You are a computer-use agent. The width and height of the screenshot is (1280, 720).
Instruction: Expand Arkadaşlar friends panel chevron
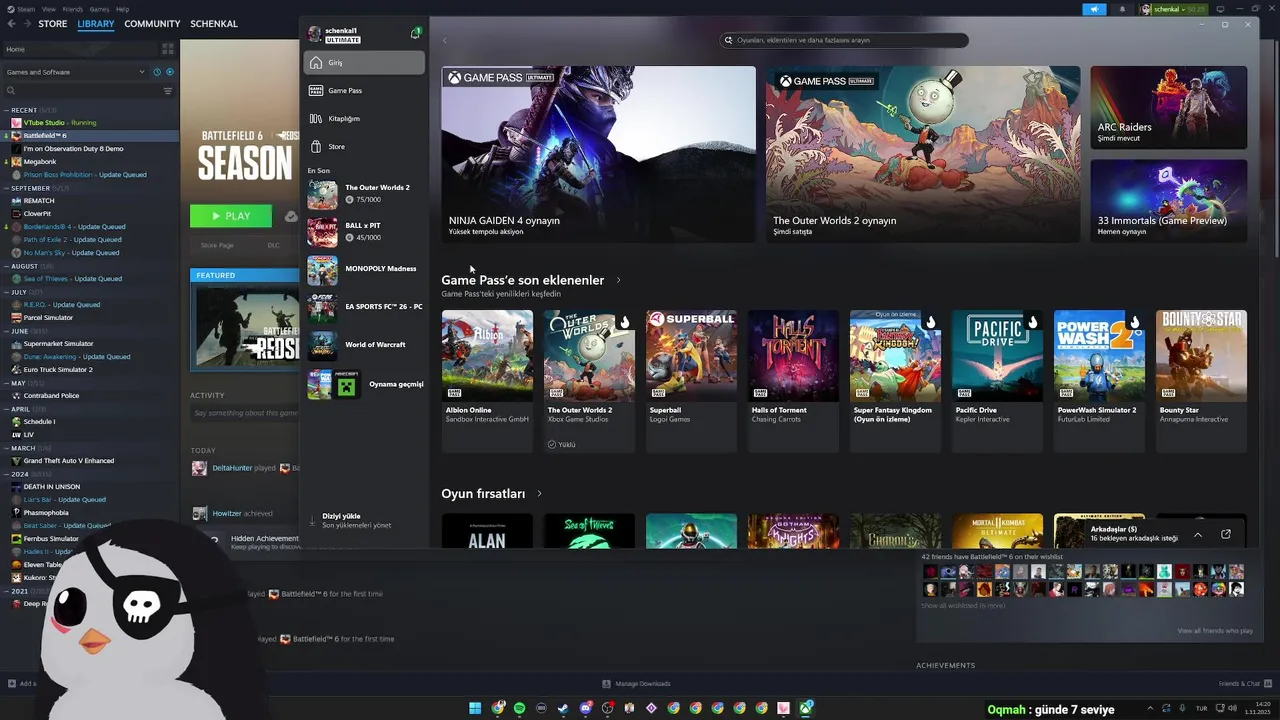[1197, 534]
